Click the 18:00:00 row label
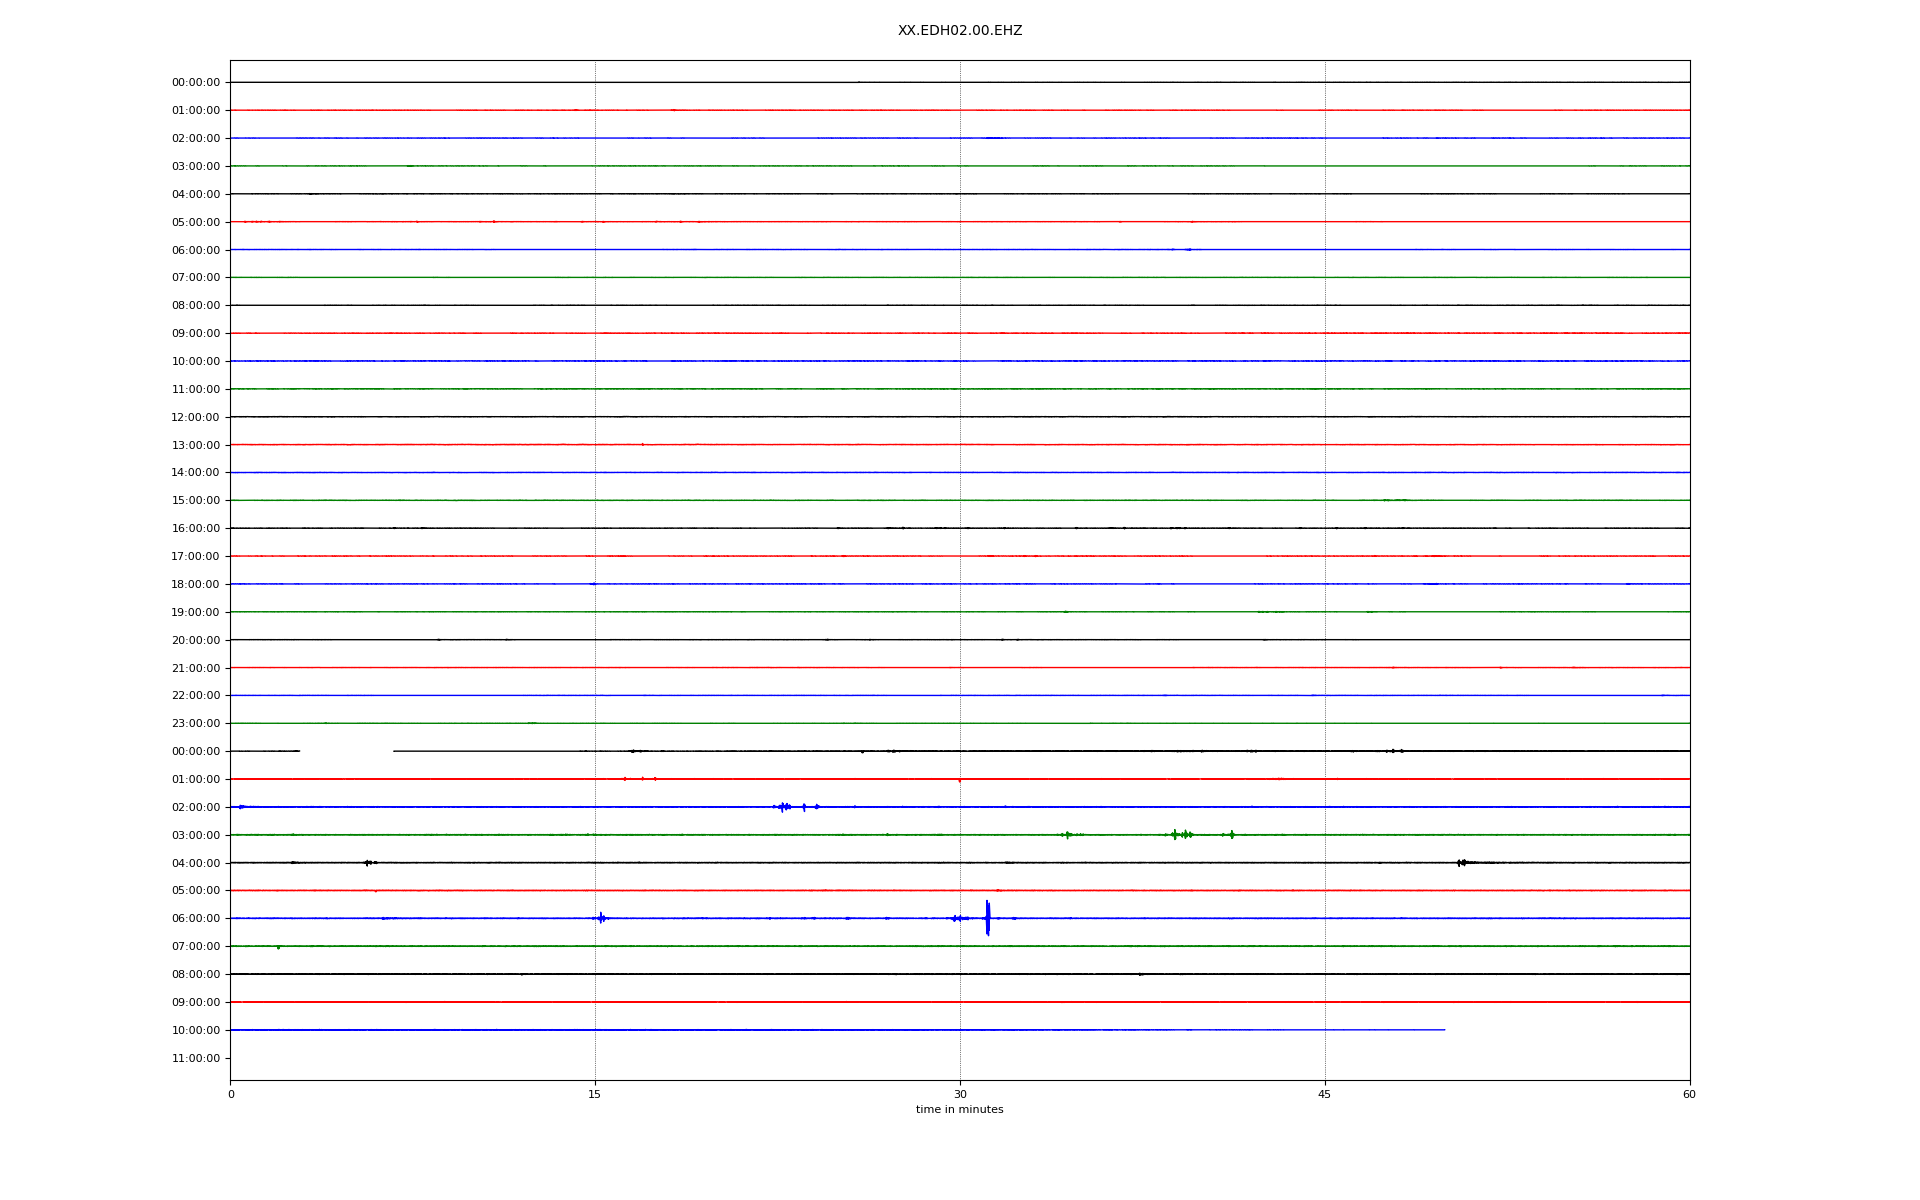The height and width of the screenshot is (1200, 1920). pyautogui.click(x=195, y=584)
